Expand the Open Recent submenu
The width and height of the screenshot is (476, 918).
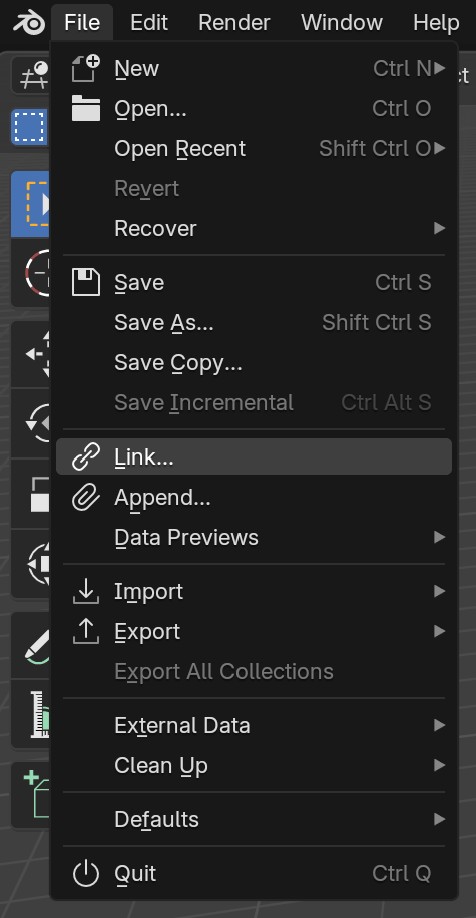pyautogui.click(x=254, y=148)
